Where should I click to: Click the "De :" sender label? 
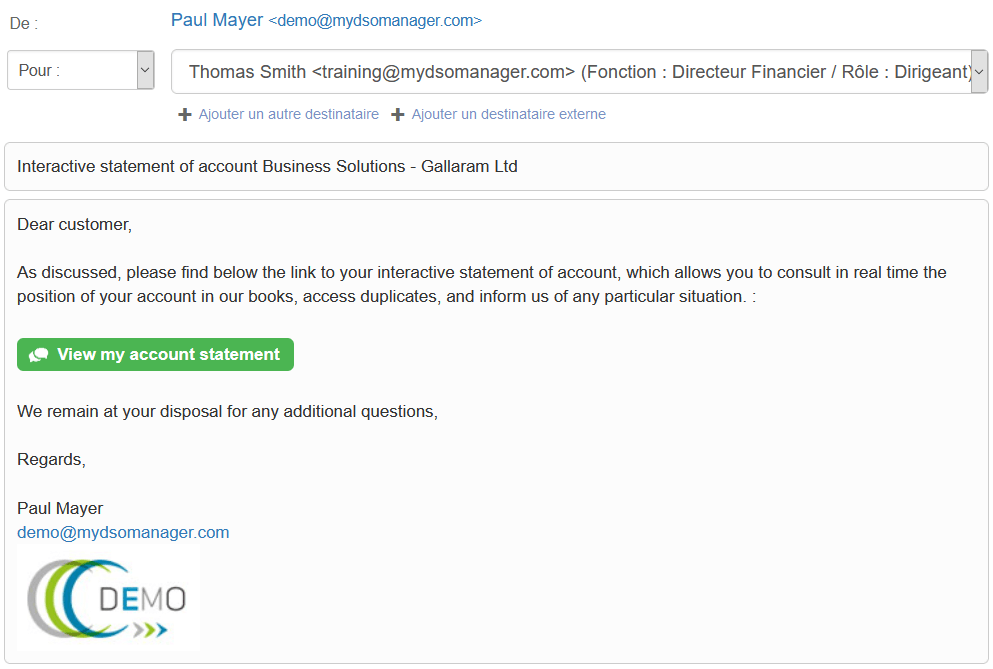24,23
